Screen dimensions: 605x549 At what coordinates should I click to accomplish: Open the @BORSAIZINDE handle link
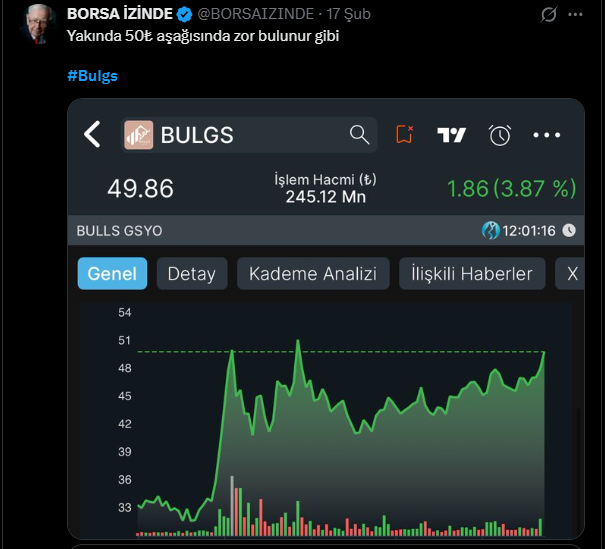[255, 14]
